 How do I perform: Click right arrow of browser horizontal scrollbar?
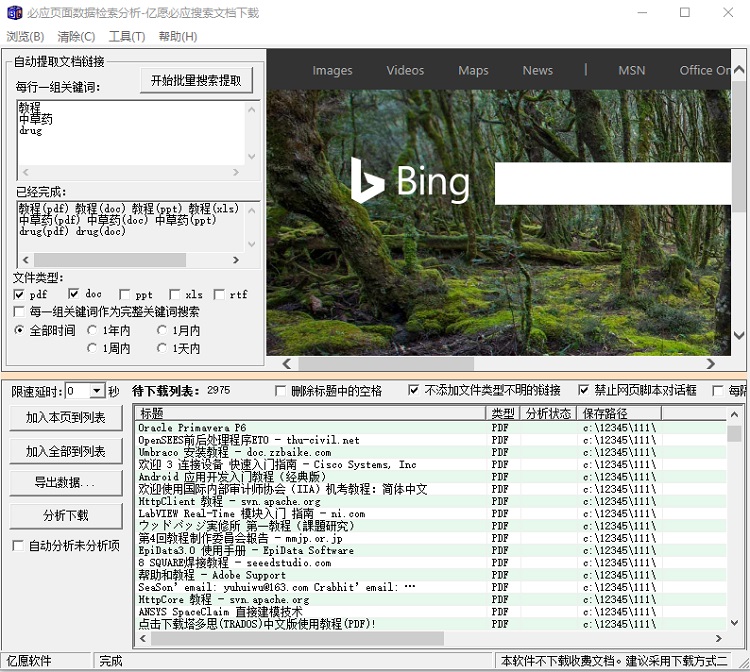click(x=711, y=364)
